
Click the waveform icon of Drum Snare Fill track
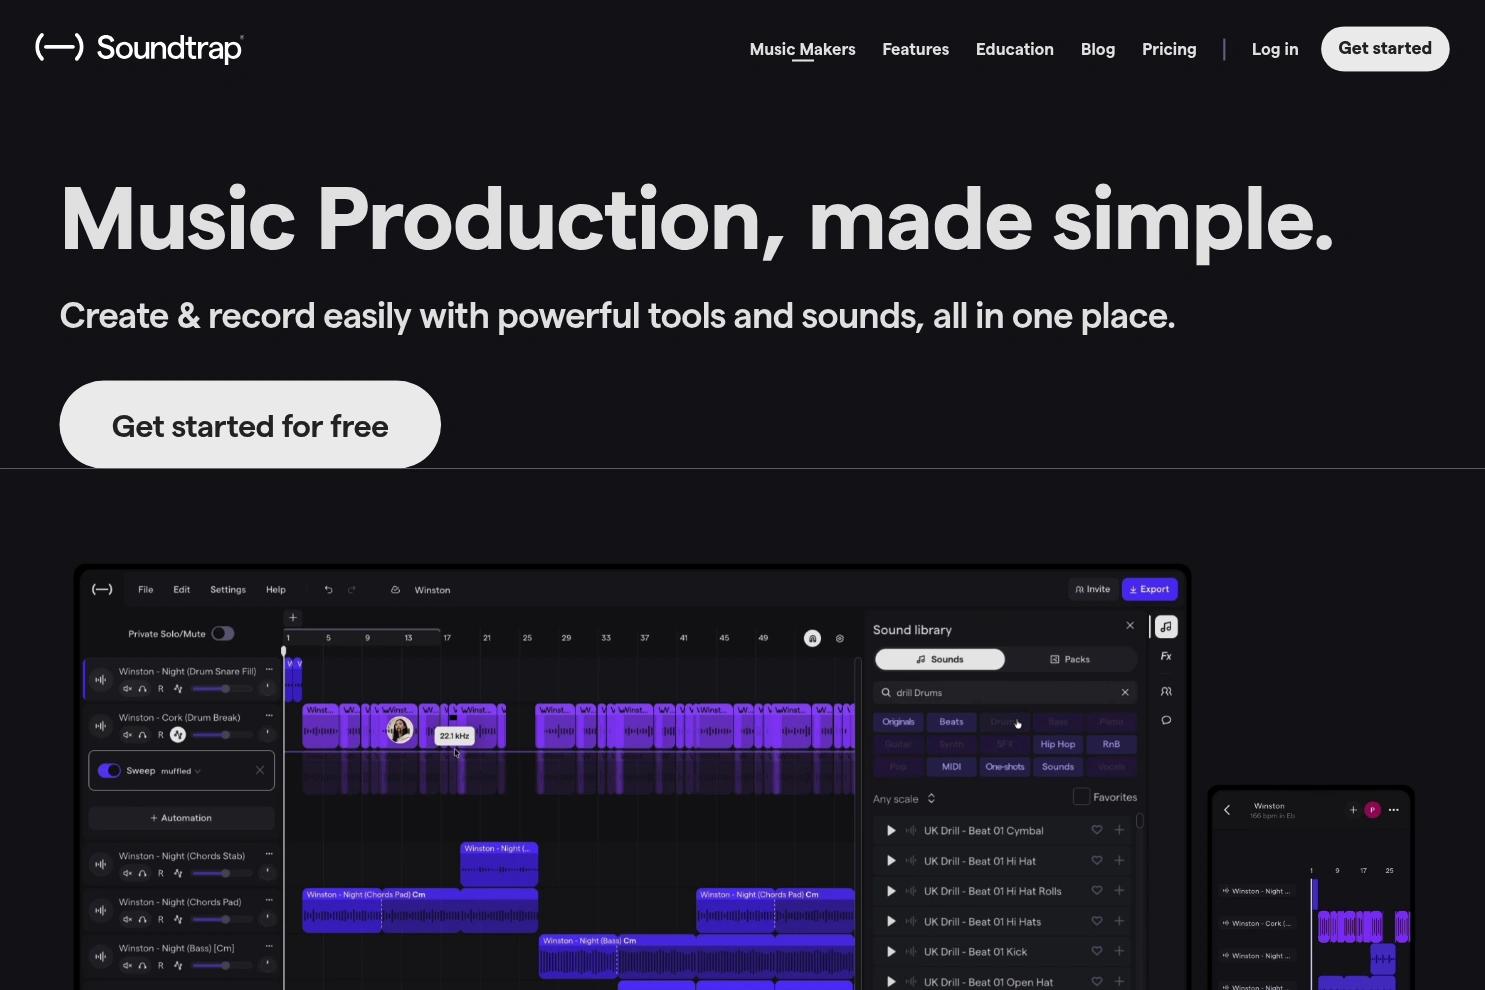(100, 680)
